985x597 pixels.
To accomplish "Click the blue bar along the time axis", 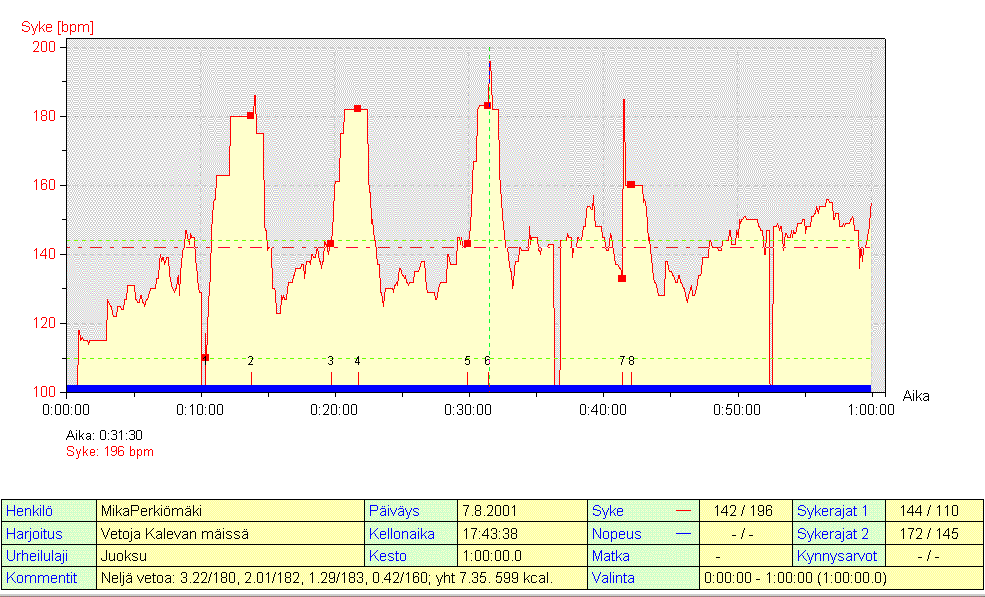I will click(x=468, y=388).
